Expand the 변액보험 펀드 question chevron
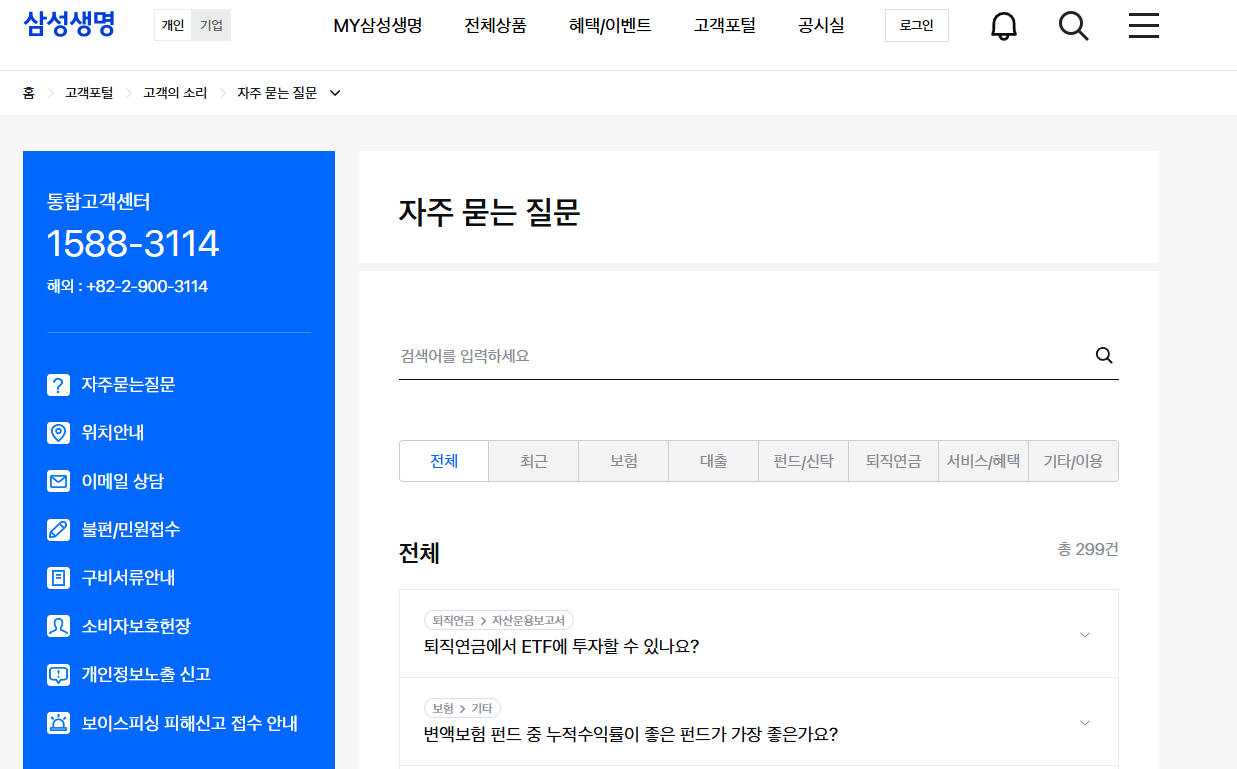This screenshot has width=1237, height=769. [x=1085, y=722]
